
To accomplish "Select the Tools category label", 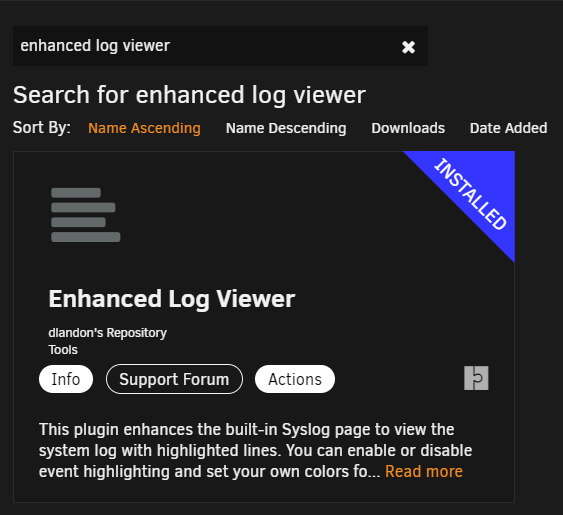I will [63, 350].
